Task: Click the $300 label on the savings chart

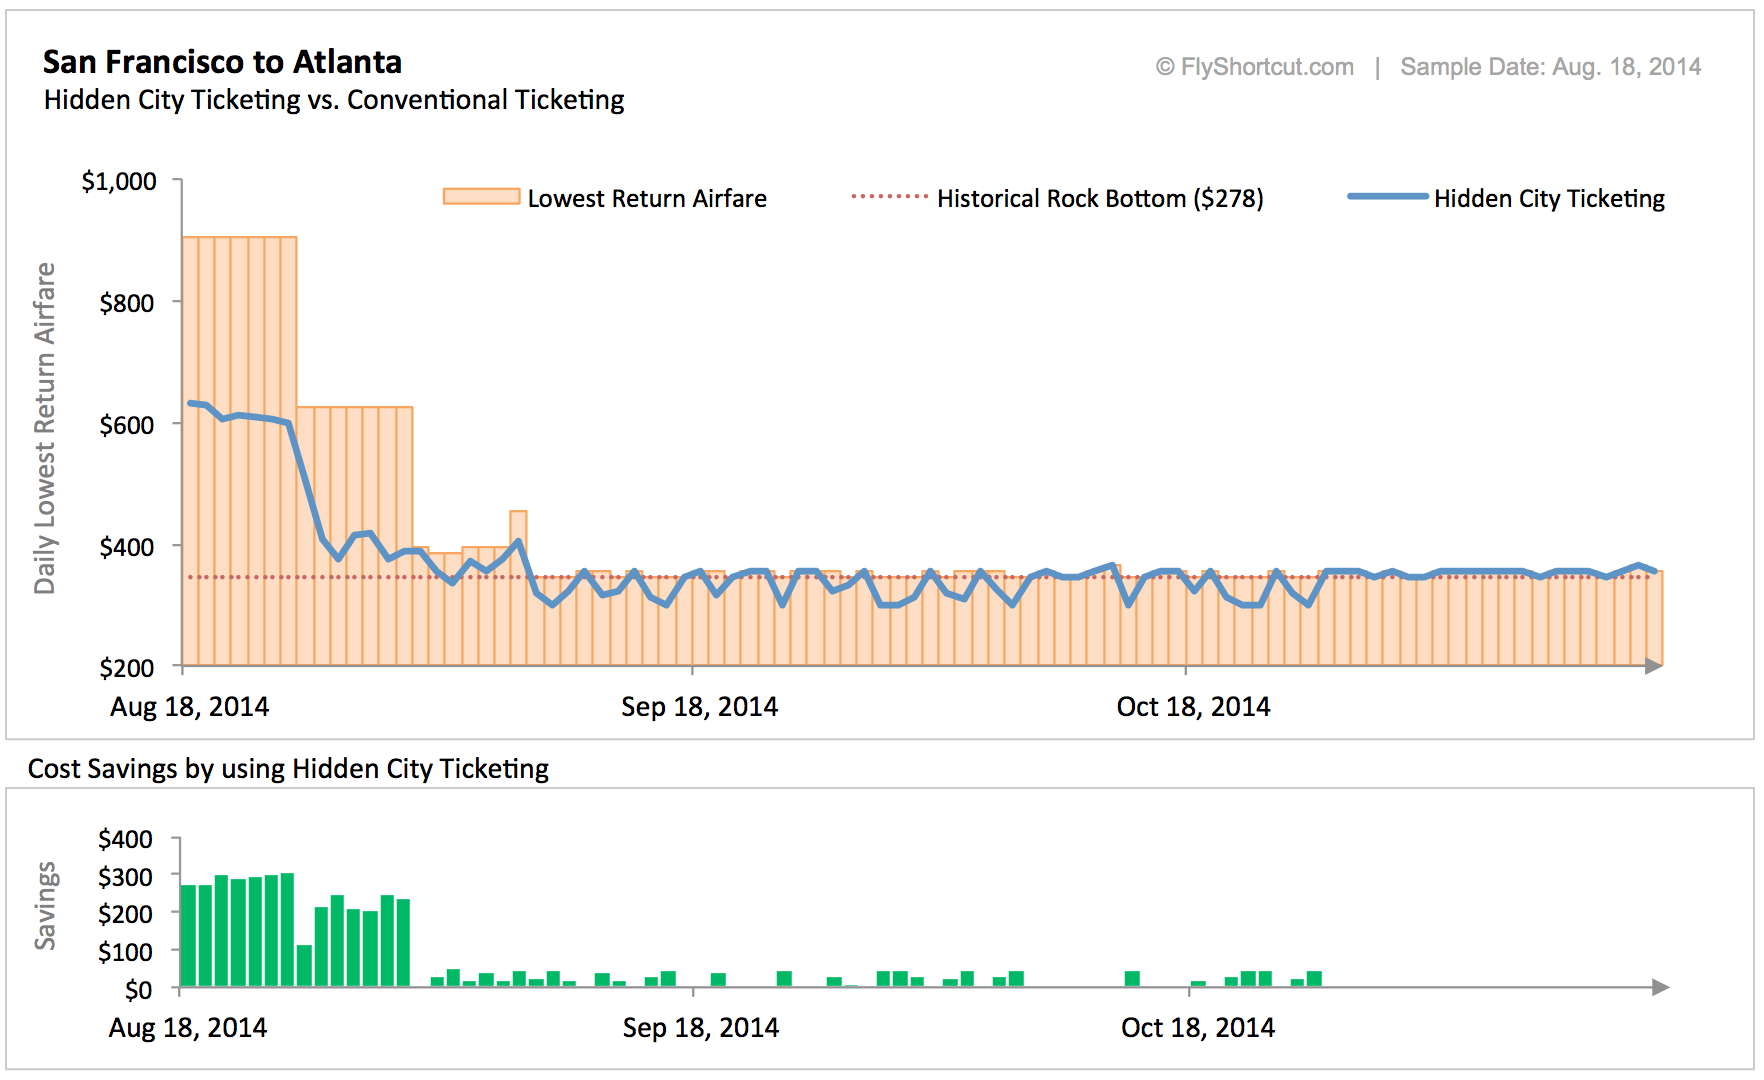Action: (x=125, y=877)
